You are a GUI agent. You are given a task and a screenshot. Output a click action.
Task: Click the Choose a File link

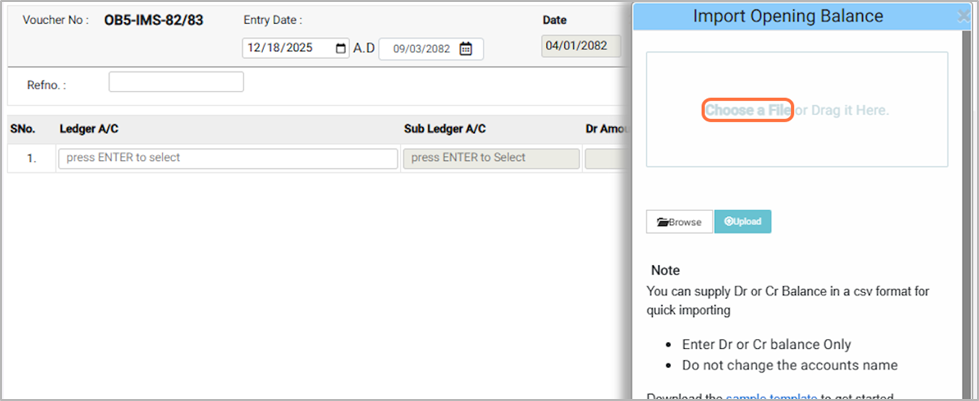pos(748,110)
